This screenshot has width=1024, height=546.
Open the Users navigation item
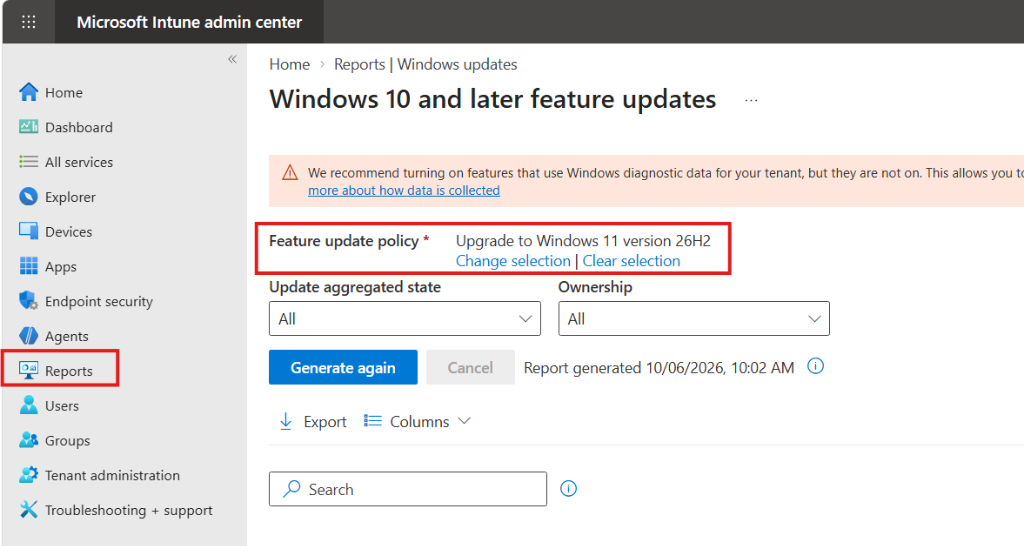click(61, 406)
